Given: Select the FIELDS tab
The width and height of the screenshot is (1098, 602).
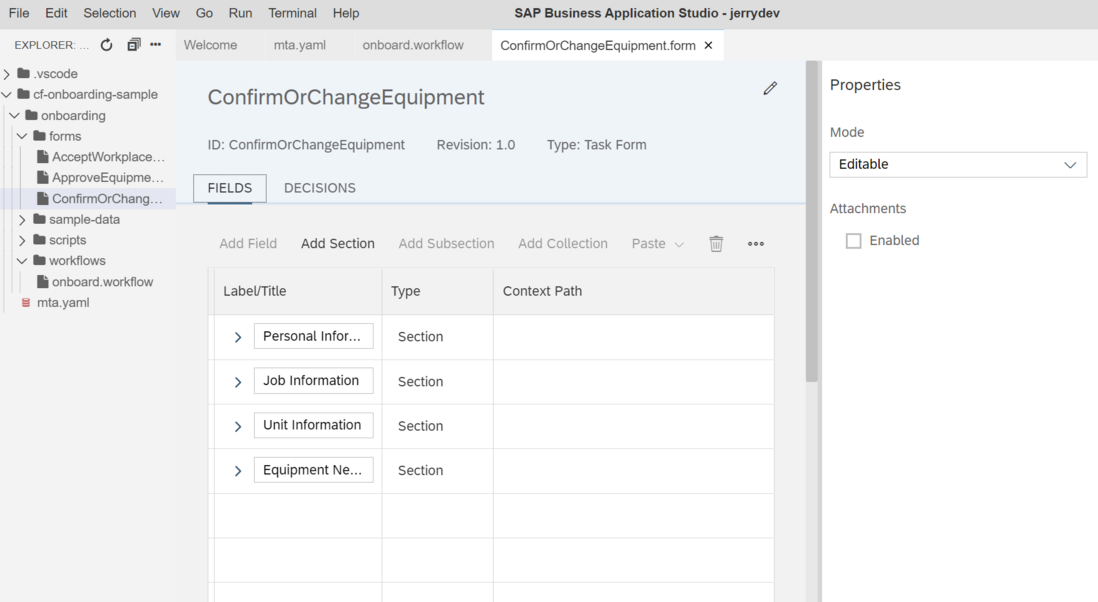Looking at the screenshot, I should (x=230, y=188).
